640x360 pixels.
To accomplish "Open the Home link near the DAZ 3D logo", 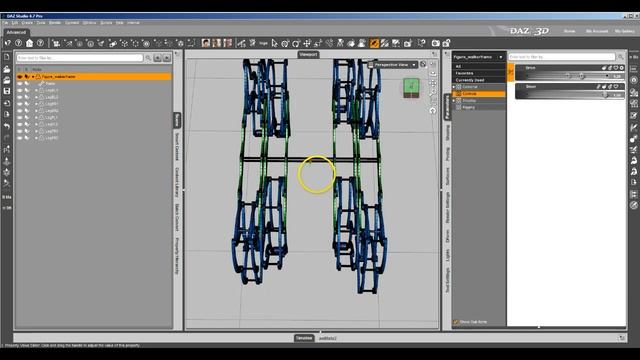I will (569, 31).
